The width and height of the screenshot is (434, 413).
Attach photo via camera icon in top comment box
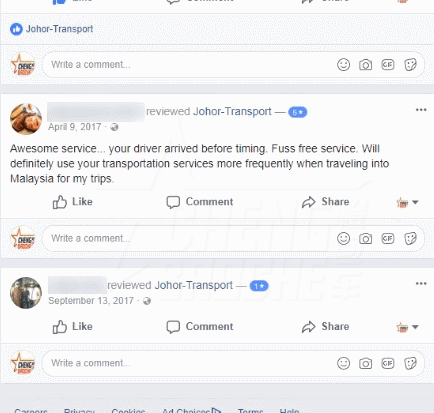(x=365, y=64)
